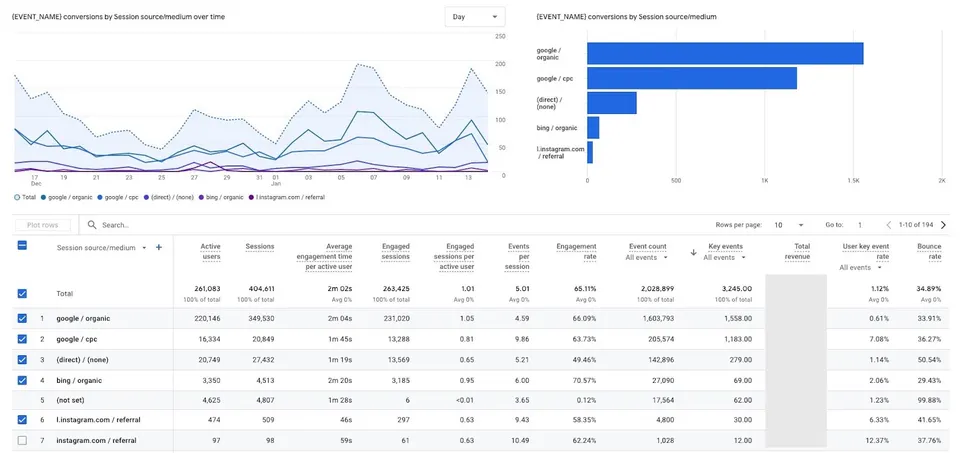
Task: Click the search magnifier icon
Action: 92,225
